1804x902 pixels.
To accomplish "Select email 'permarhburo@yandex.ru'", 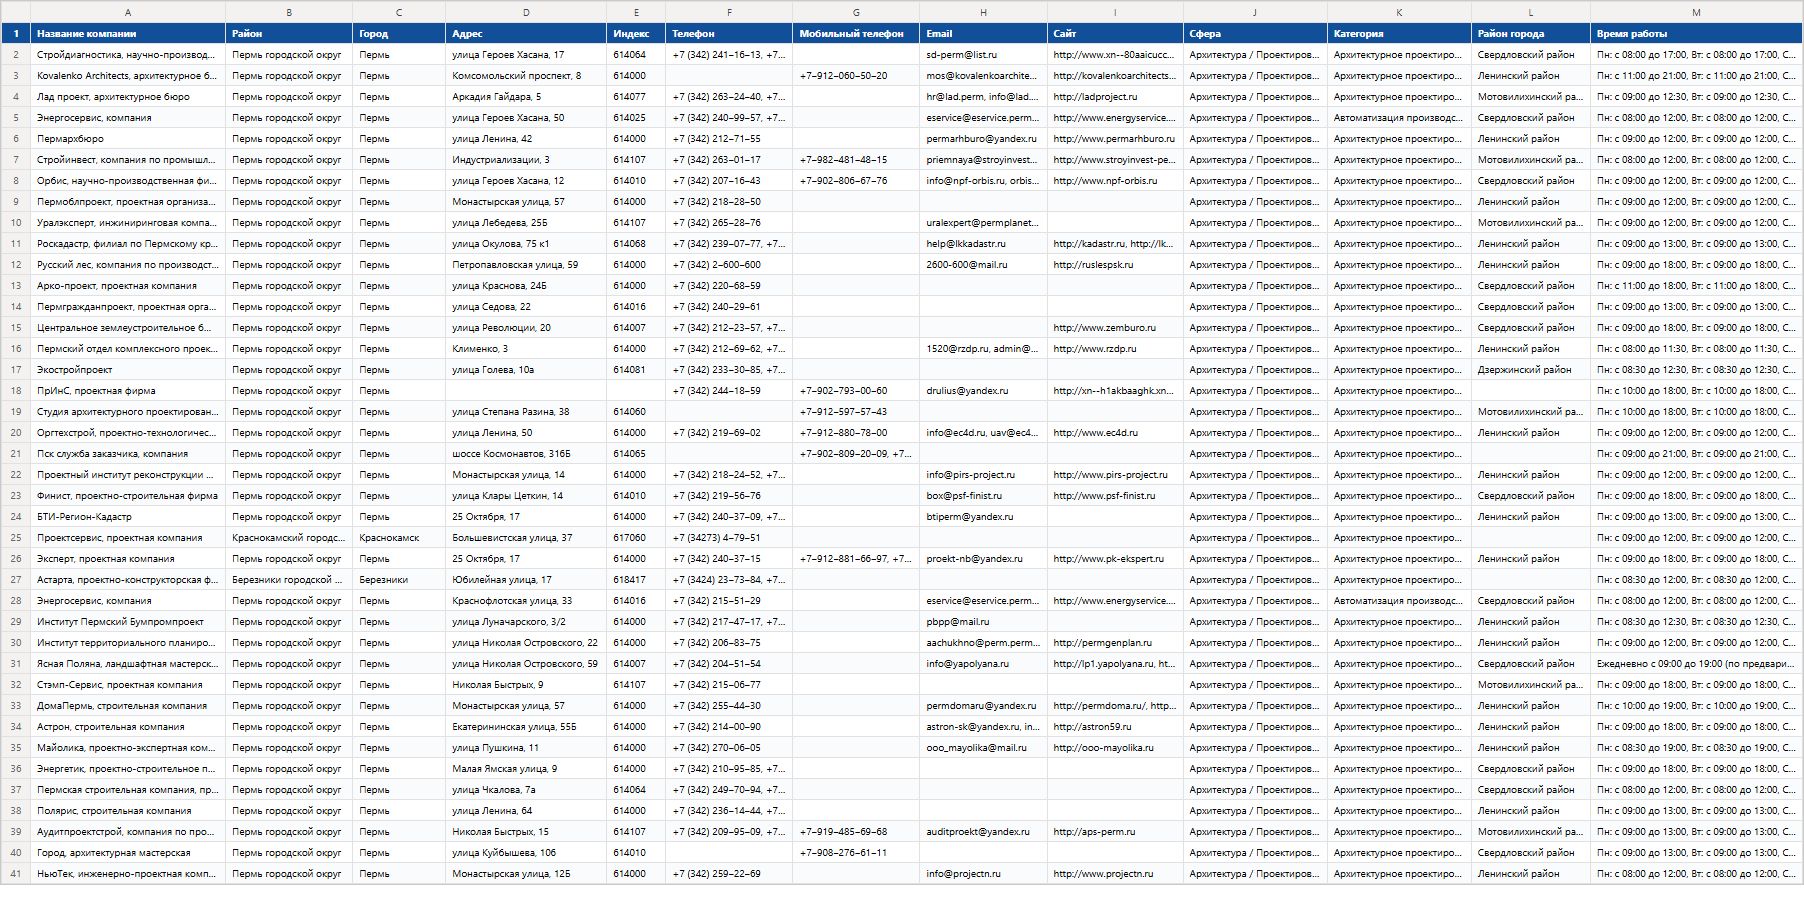I will tap(983, 138).
